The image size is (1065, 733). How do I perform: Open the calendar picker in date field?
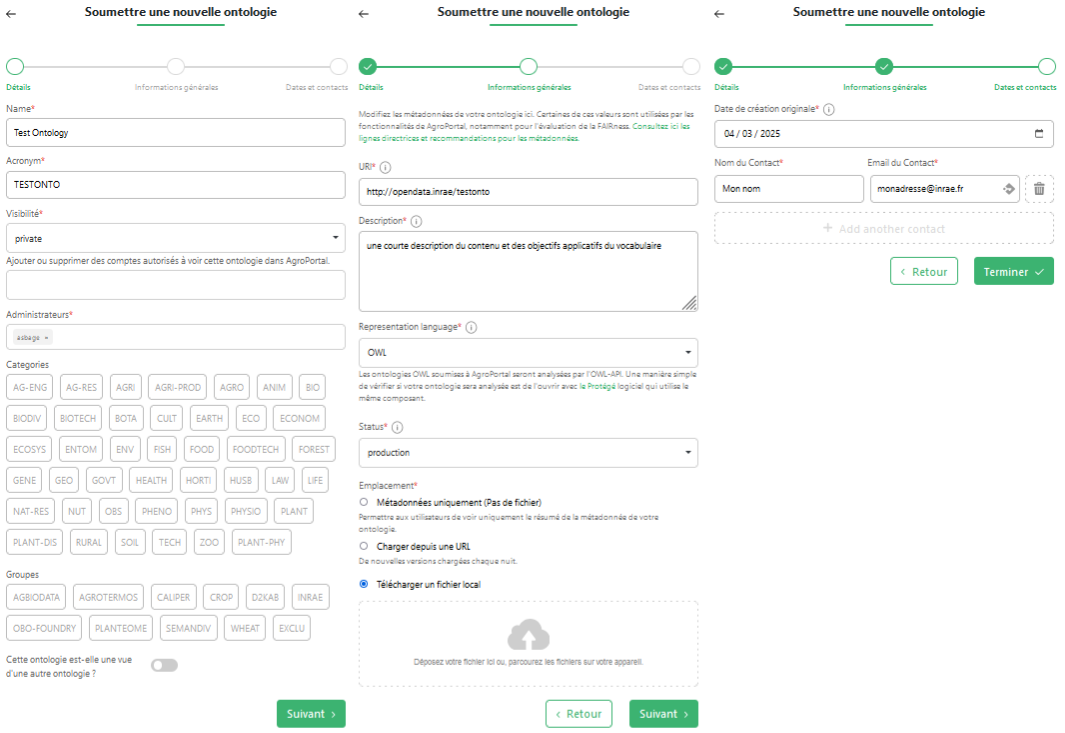coord(1039,134)
